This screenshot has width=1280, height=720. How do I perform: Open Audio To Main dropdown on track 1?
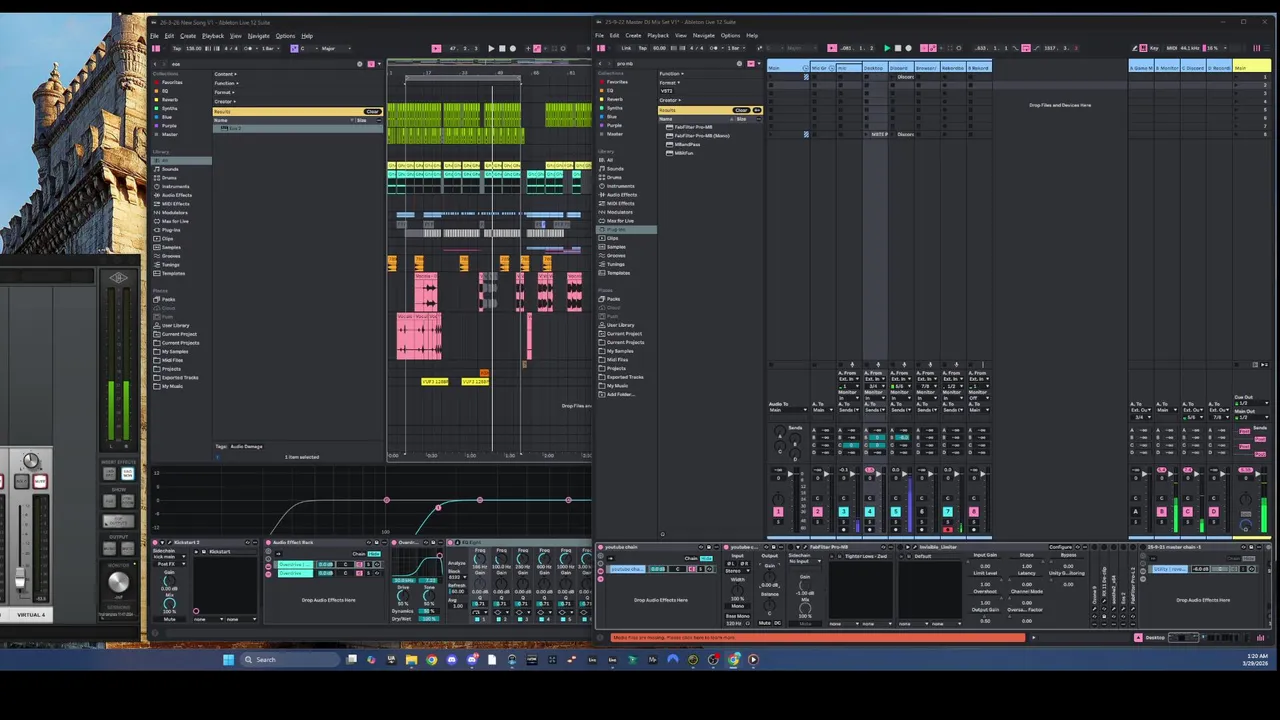point(788,410)
